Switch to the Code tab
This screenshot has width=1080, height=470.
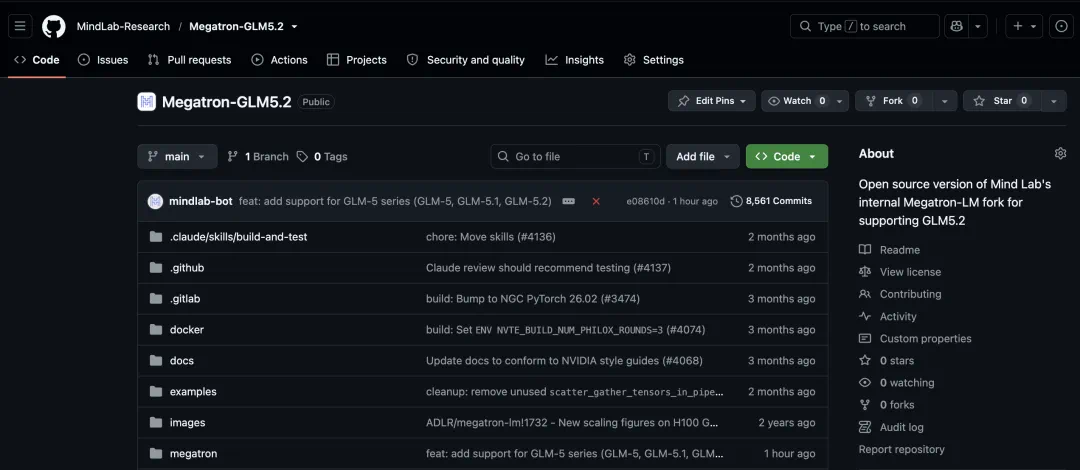[x=37, y=60]
